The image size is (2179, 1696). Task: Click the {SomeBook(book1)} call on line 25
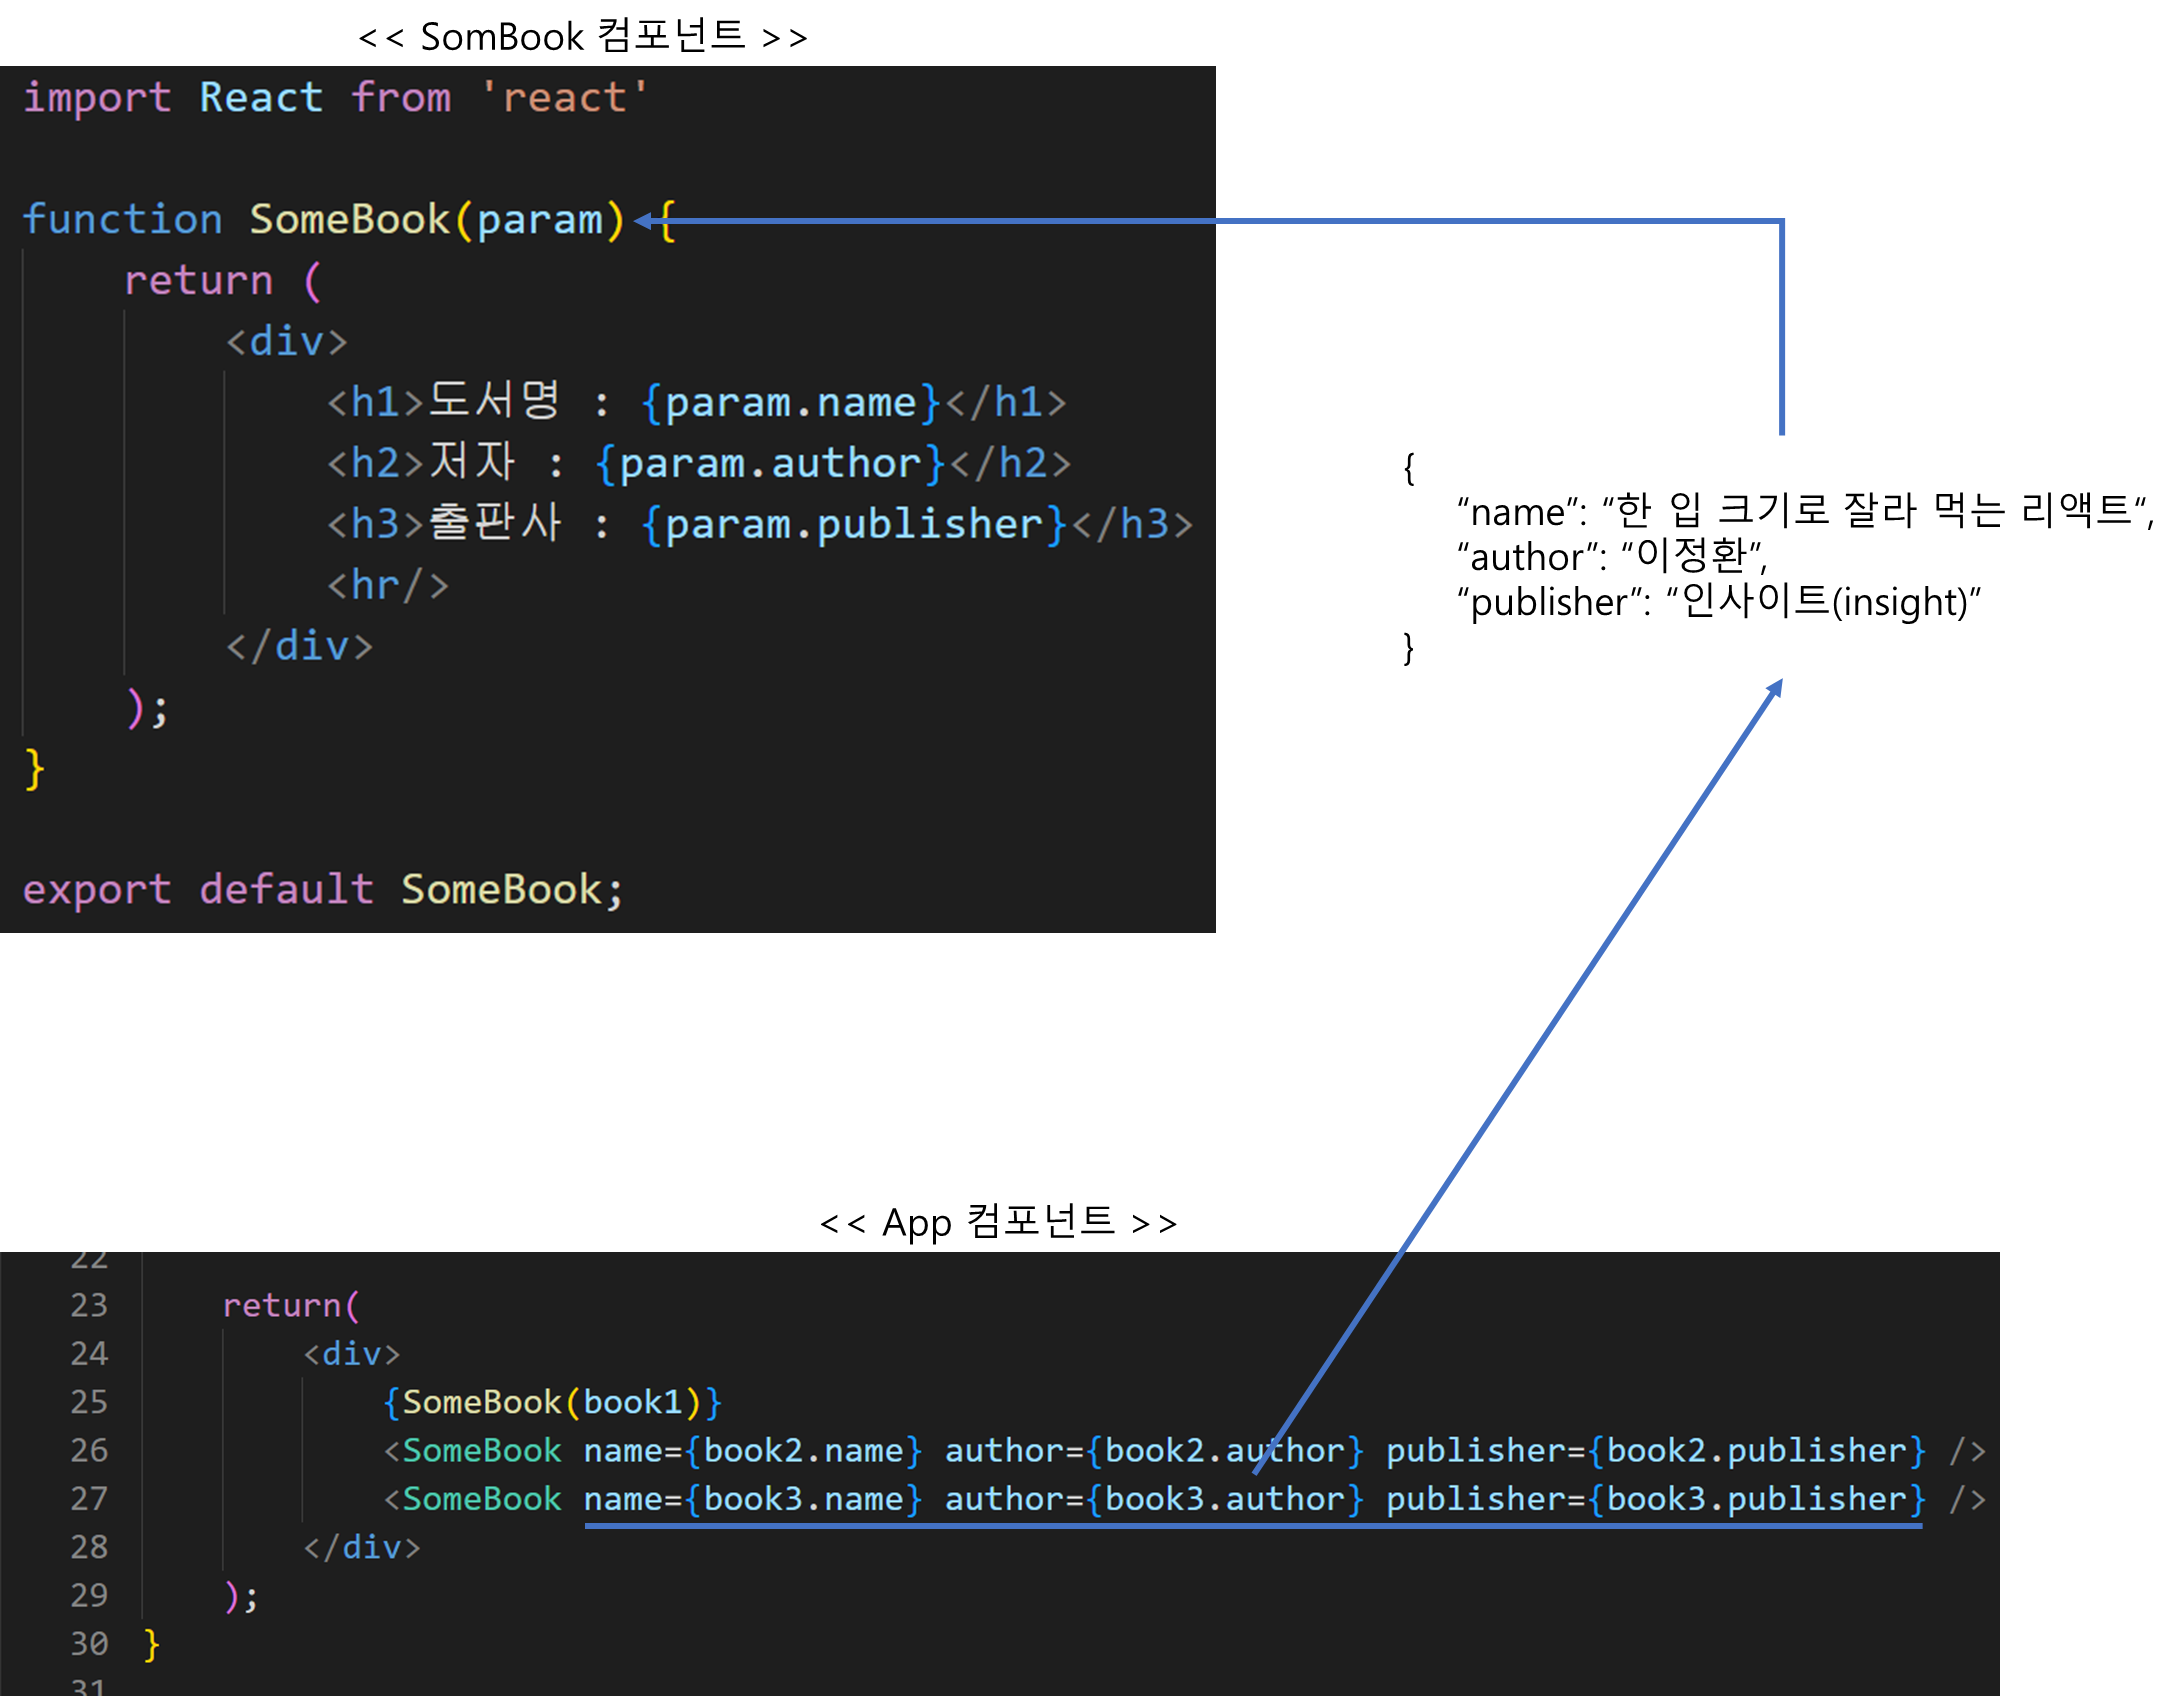coord(552,1403)
